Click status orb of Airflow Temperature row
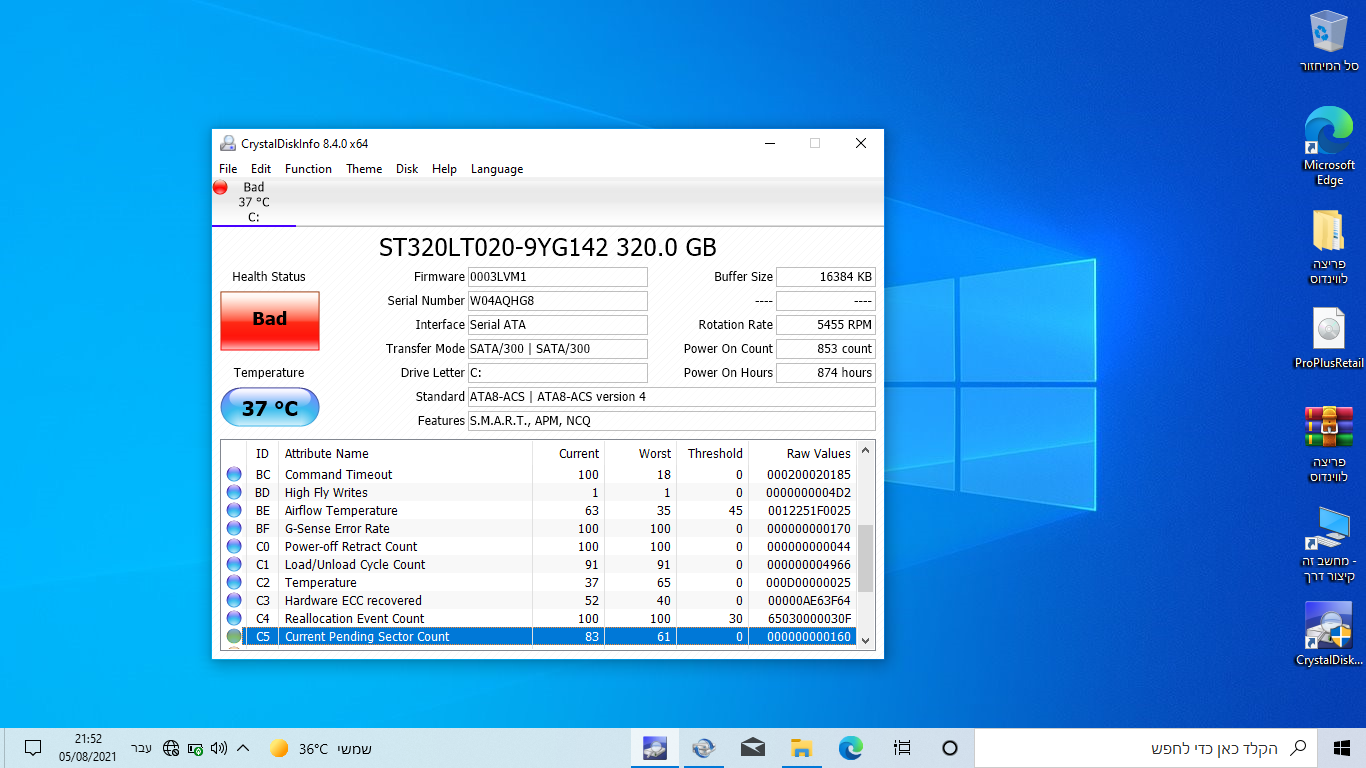 (234, 510)
